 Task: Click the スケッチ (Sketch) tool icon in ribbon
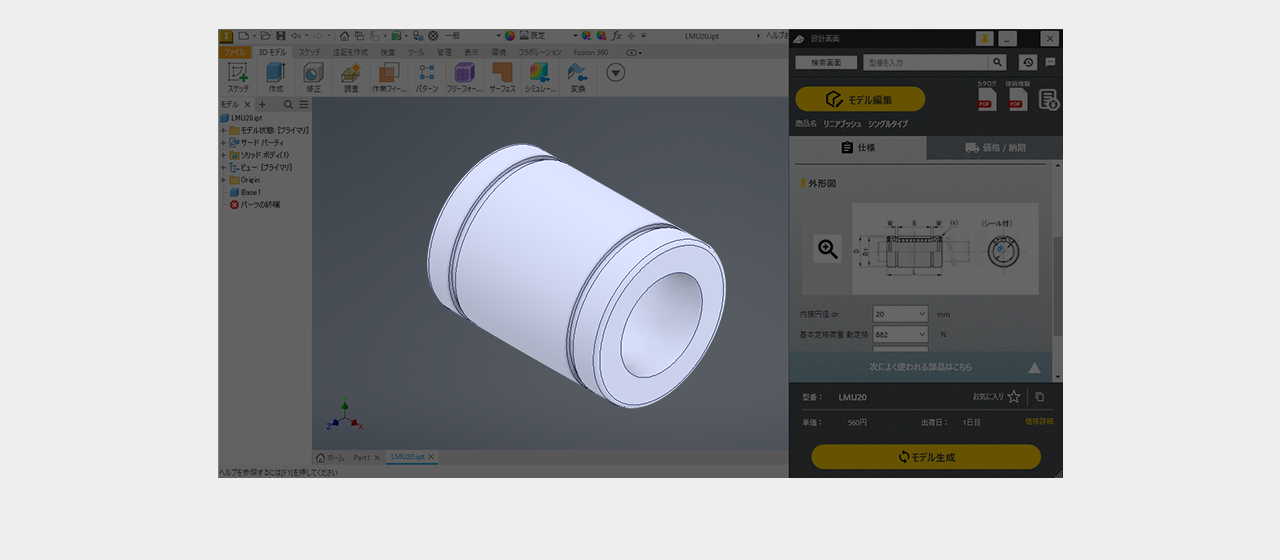tap(238, 73)
